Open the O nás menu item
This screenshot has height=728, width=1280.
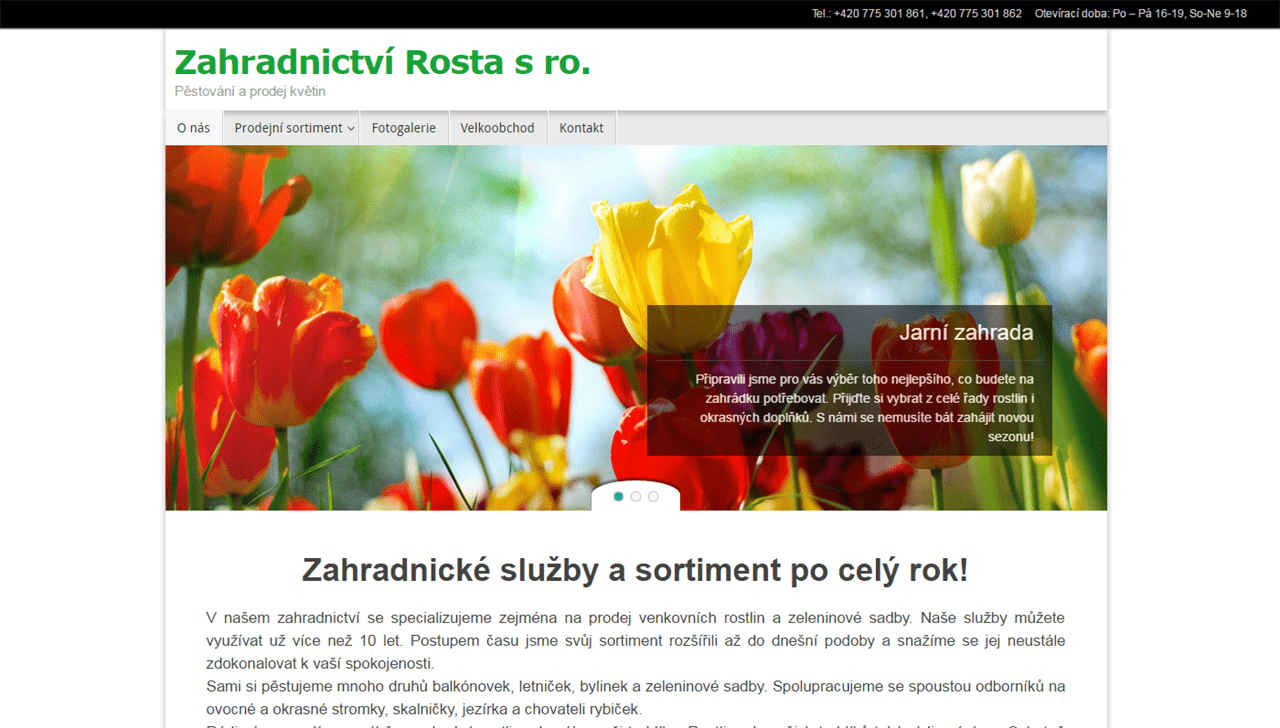[x=193, y=128]
